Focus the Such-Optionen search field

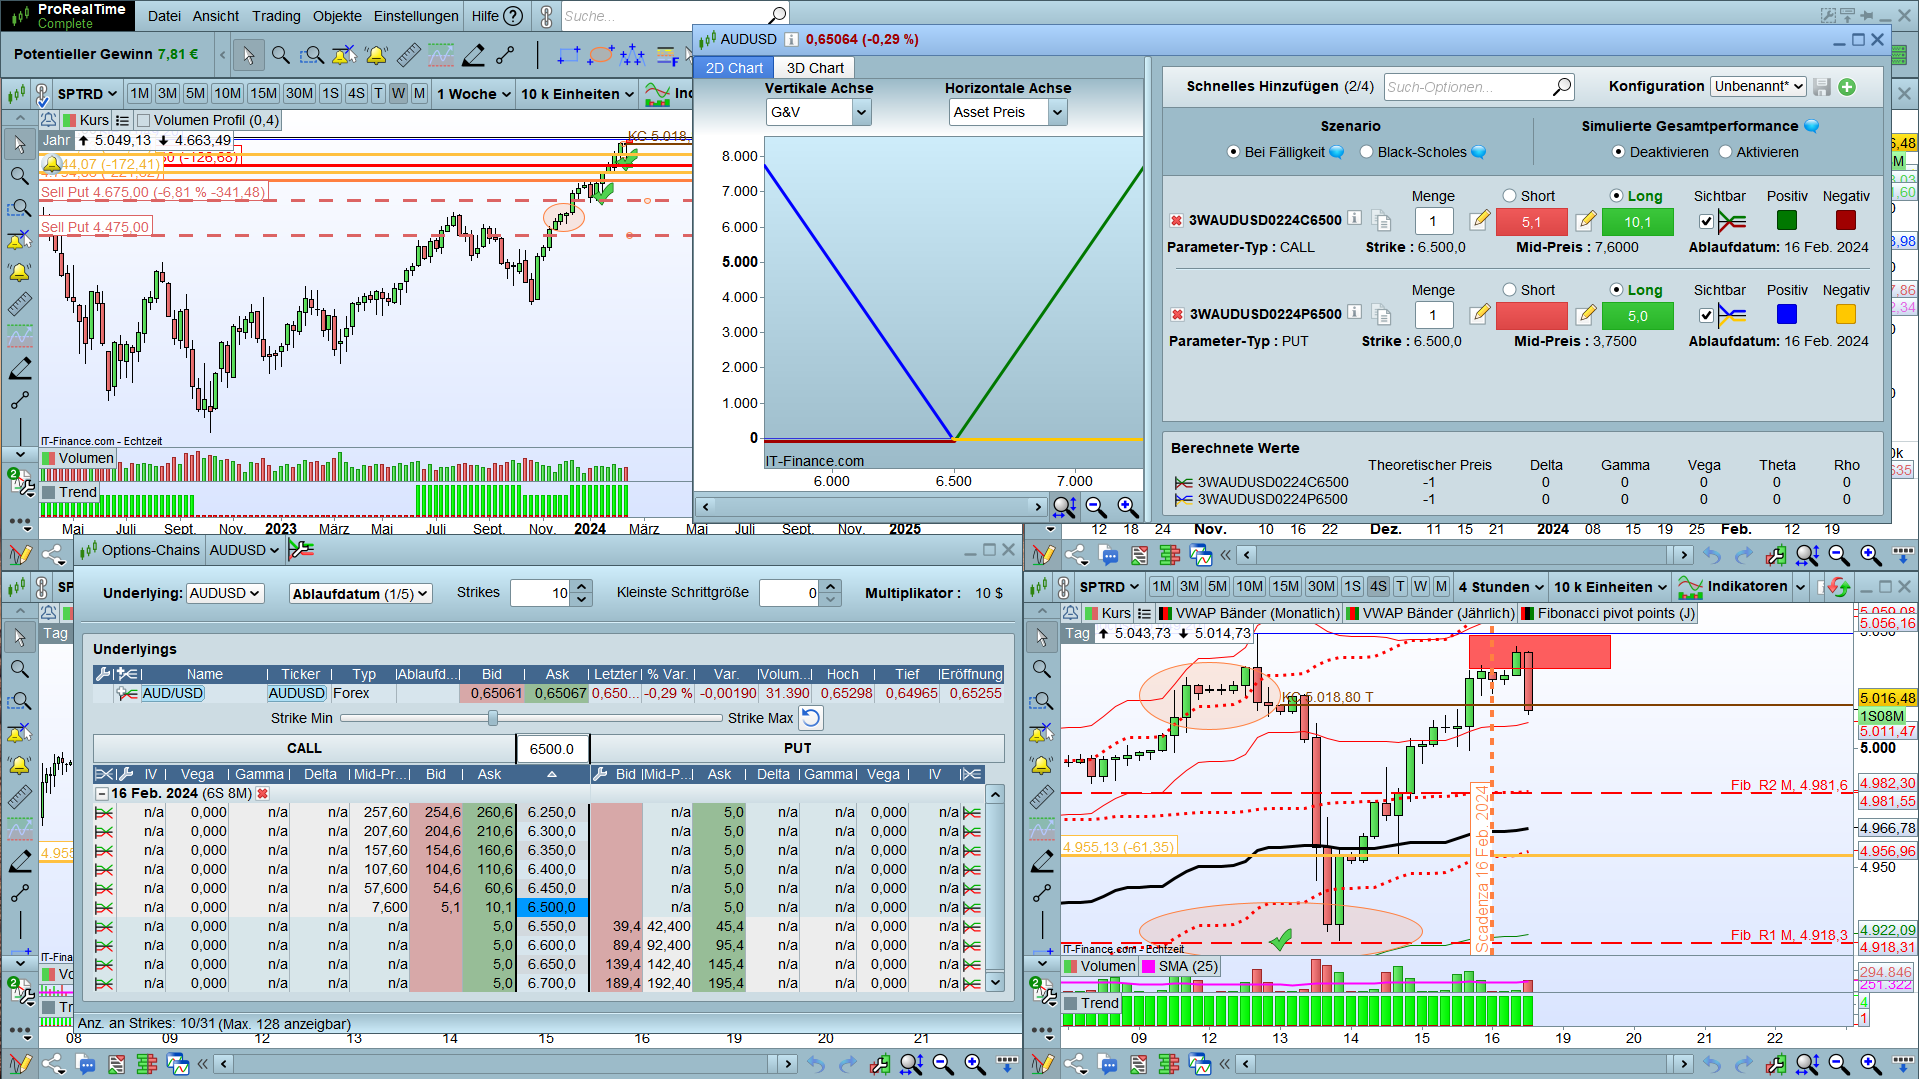point(1479,87)
